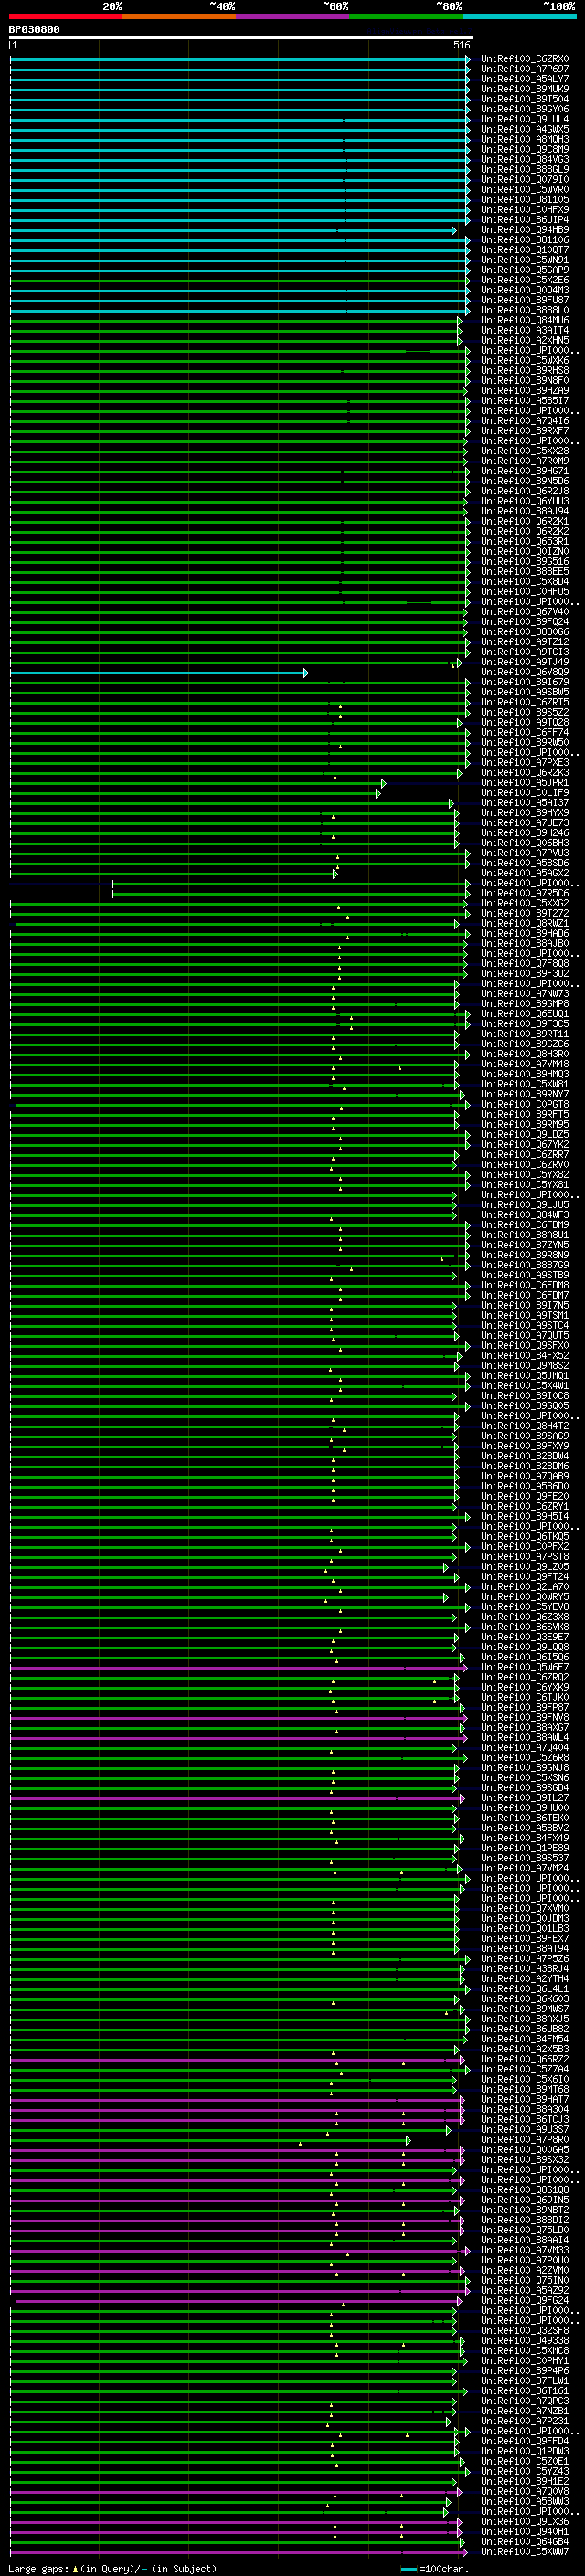Select label UniRef100_Q84VG3
This screenshot has height=2576, width=585.
tap(525, 159)
